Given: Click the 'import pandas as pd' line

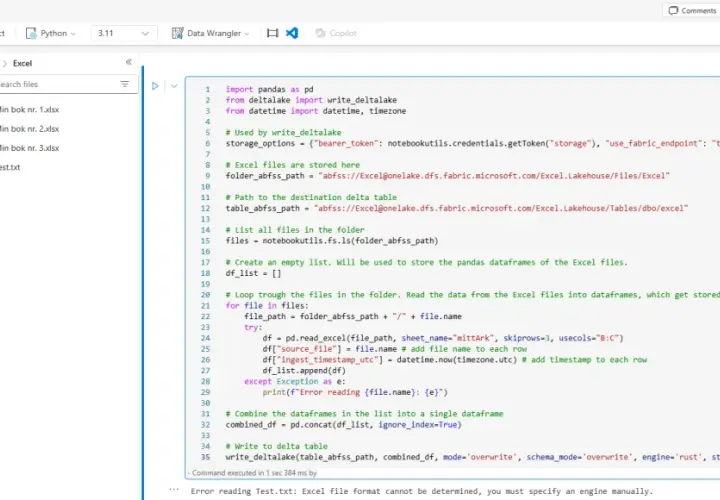Looking at the screenshot, I should pyautogui.click(x=270, y=90).
